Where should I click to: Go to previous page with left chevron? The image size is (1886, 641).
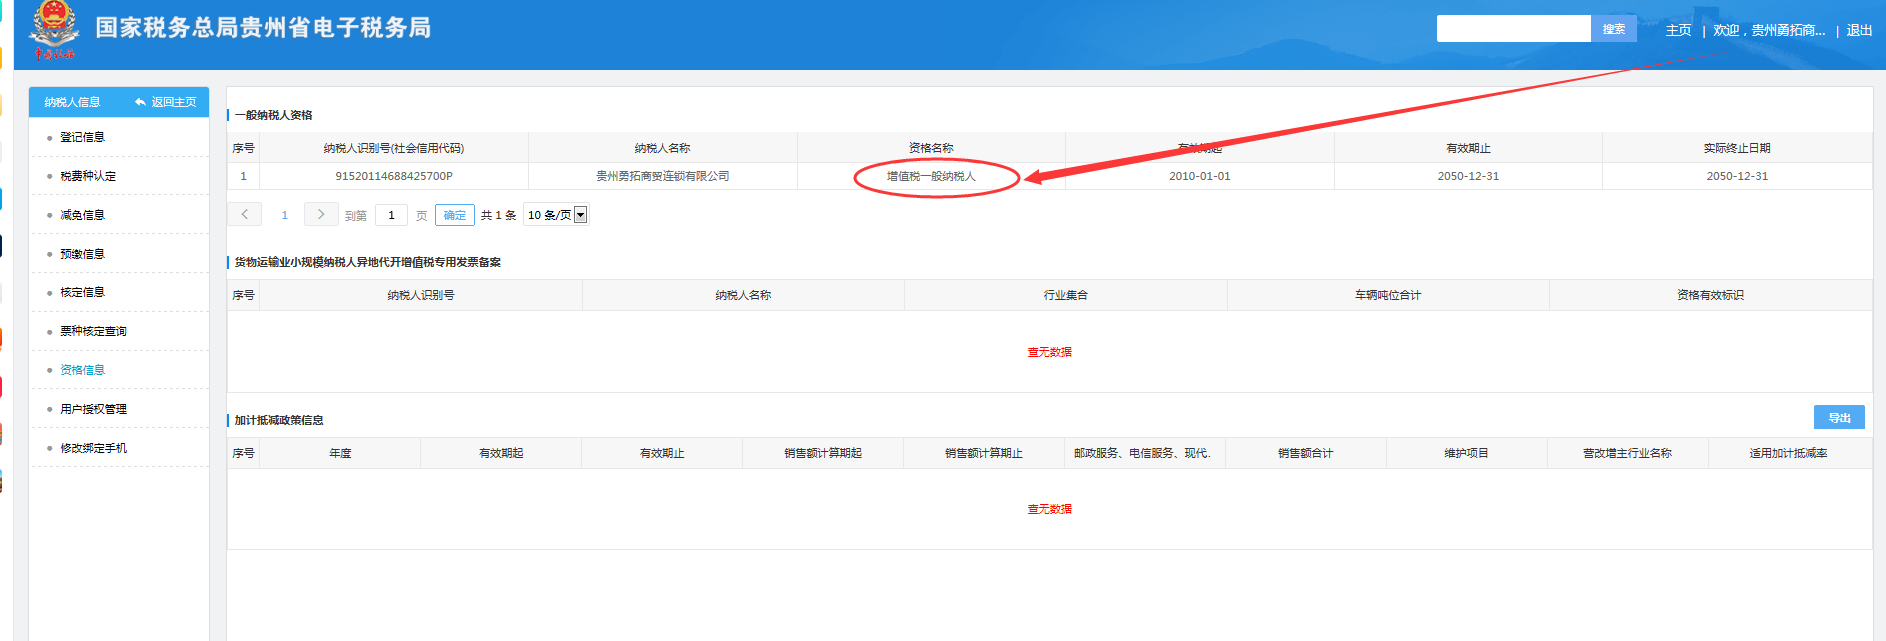(x=244, y=214)
